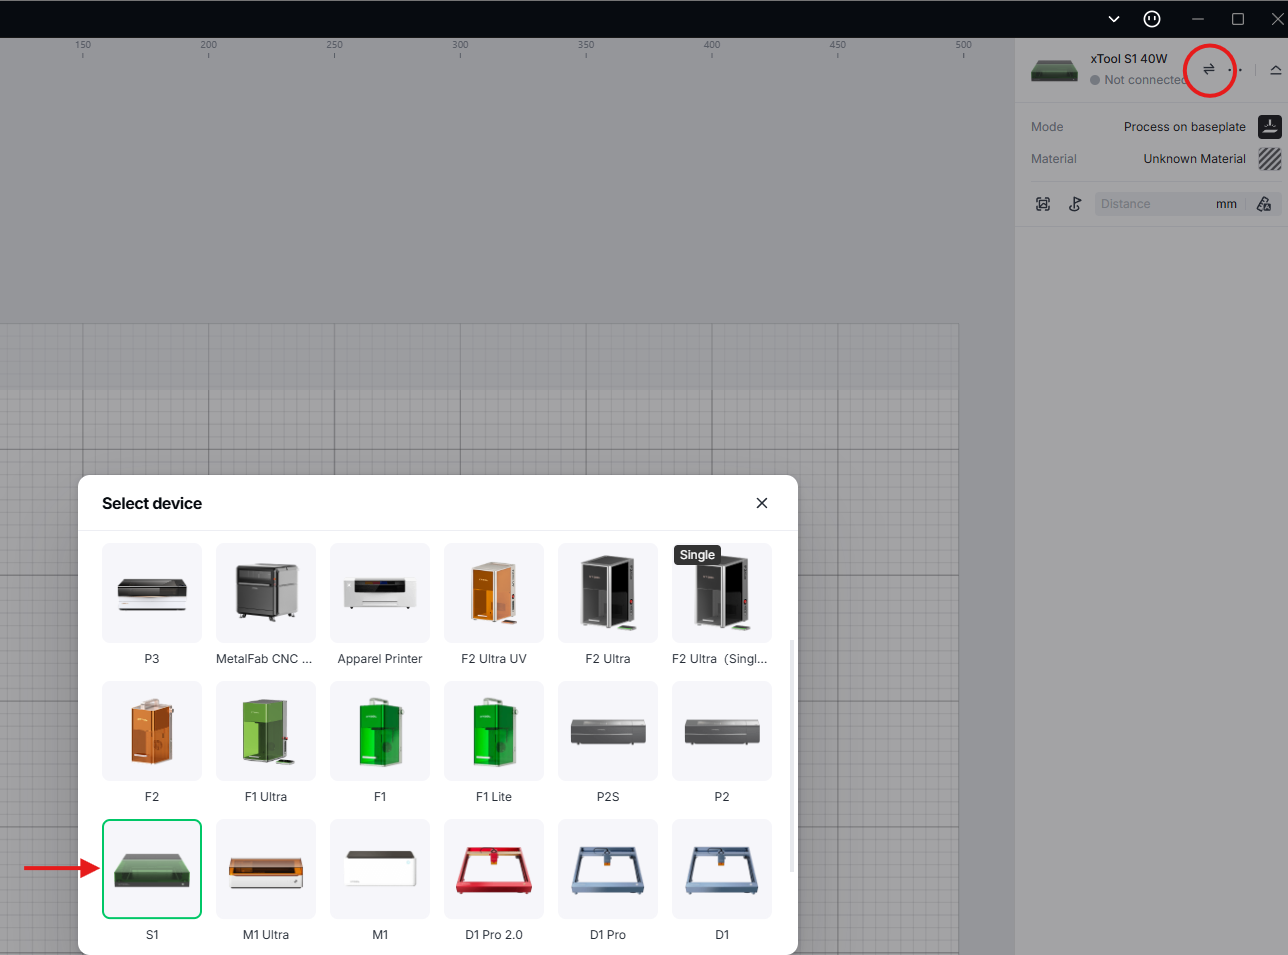Click the Process on baseplate mode icon

pos(1269,127)
